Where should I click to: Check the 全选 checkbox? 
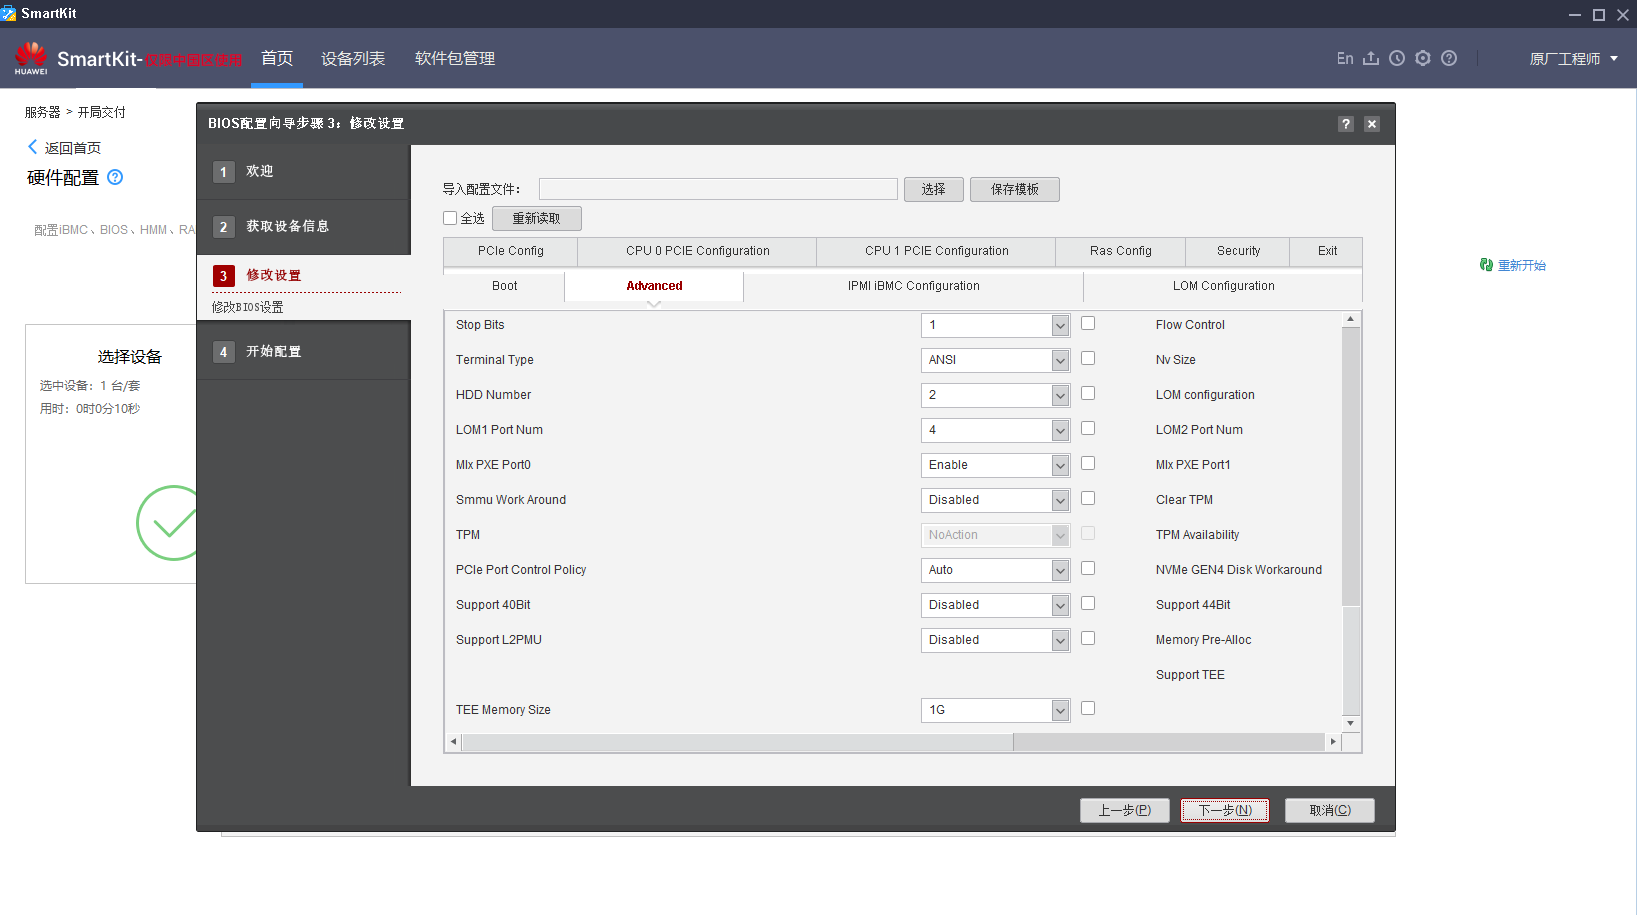click(x=450, y=218)
